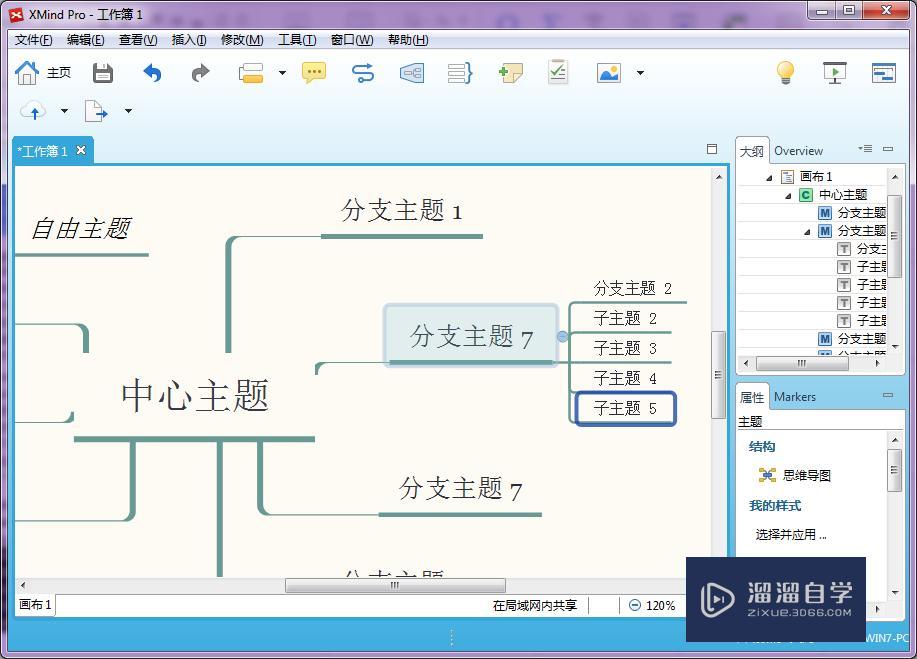The width and height of the screenshot is (917, 659).
Task: Select the 中心主题 central topic
Action: [x=195, y=395]
